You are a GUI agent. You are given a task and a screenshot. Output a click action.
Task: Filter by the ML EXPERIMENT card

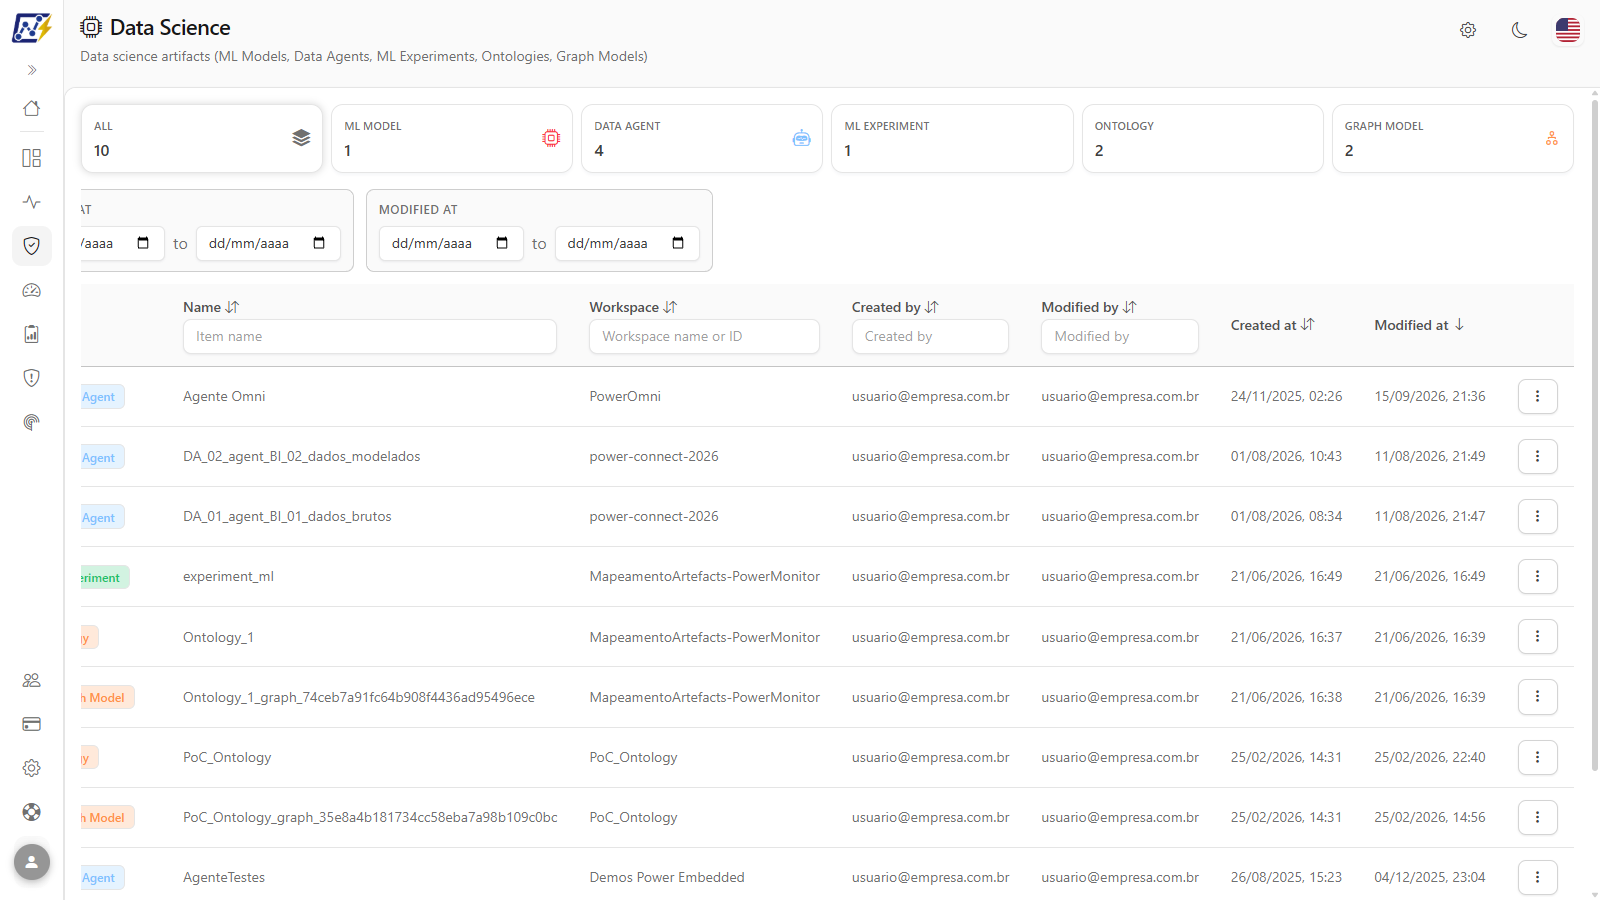pyautogui.click(x=952, y=139)
